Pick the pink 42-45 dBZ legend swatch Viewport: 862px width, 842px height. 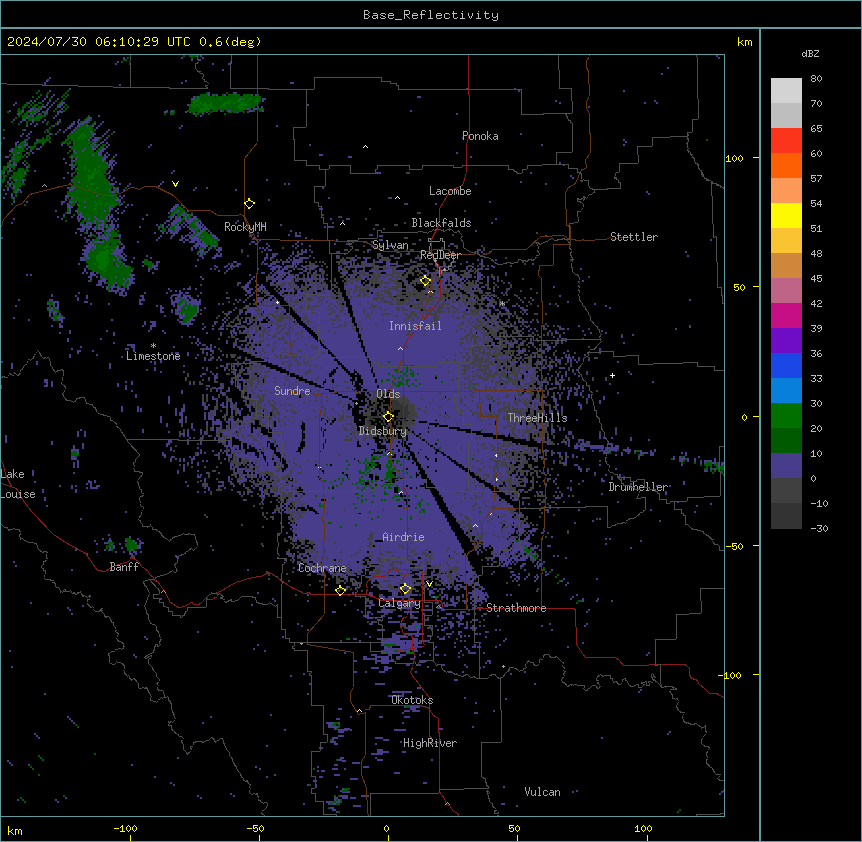[x=786, y=291]
